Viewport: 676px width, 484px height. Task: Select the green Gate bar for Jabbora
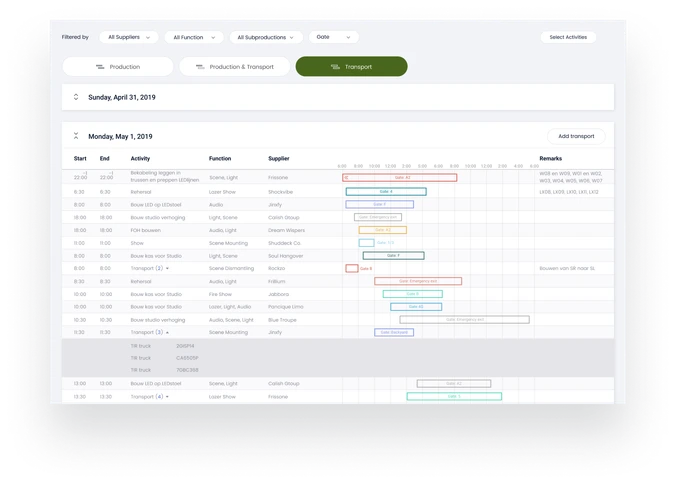pyautogui.click(x=413, y=294)
